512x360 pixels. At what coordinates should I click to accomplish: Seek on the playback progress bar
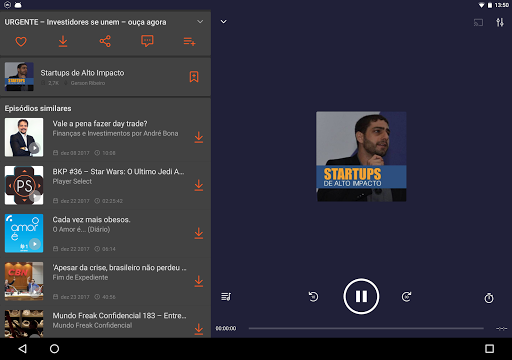tap(366, 328)
